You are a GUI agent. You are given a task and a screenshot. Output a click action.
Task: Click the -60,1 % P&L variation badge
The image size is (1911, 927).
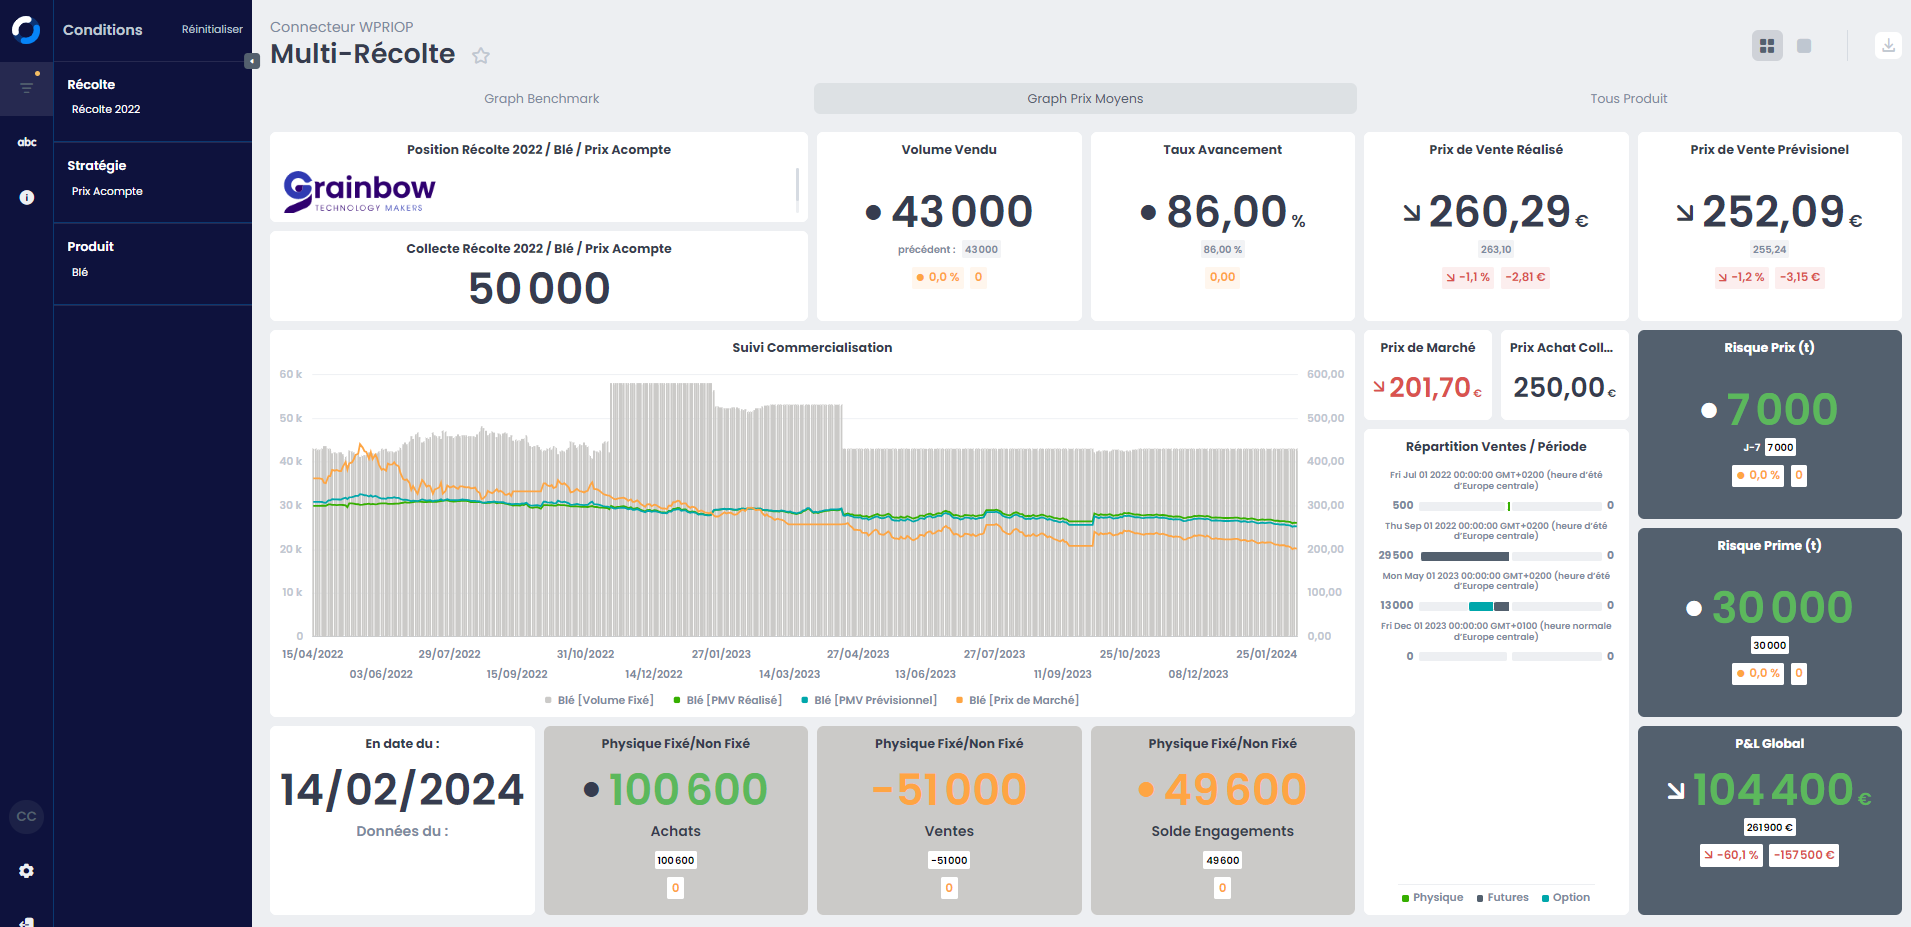(x=1731, y=856)
